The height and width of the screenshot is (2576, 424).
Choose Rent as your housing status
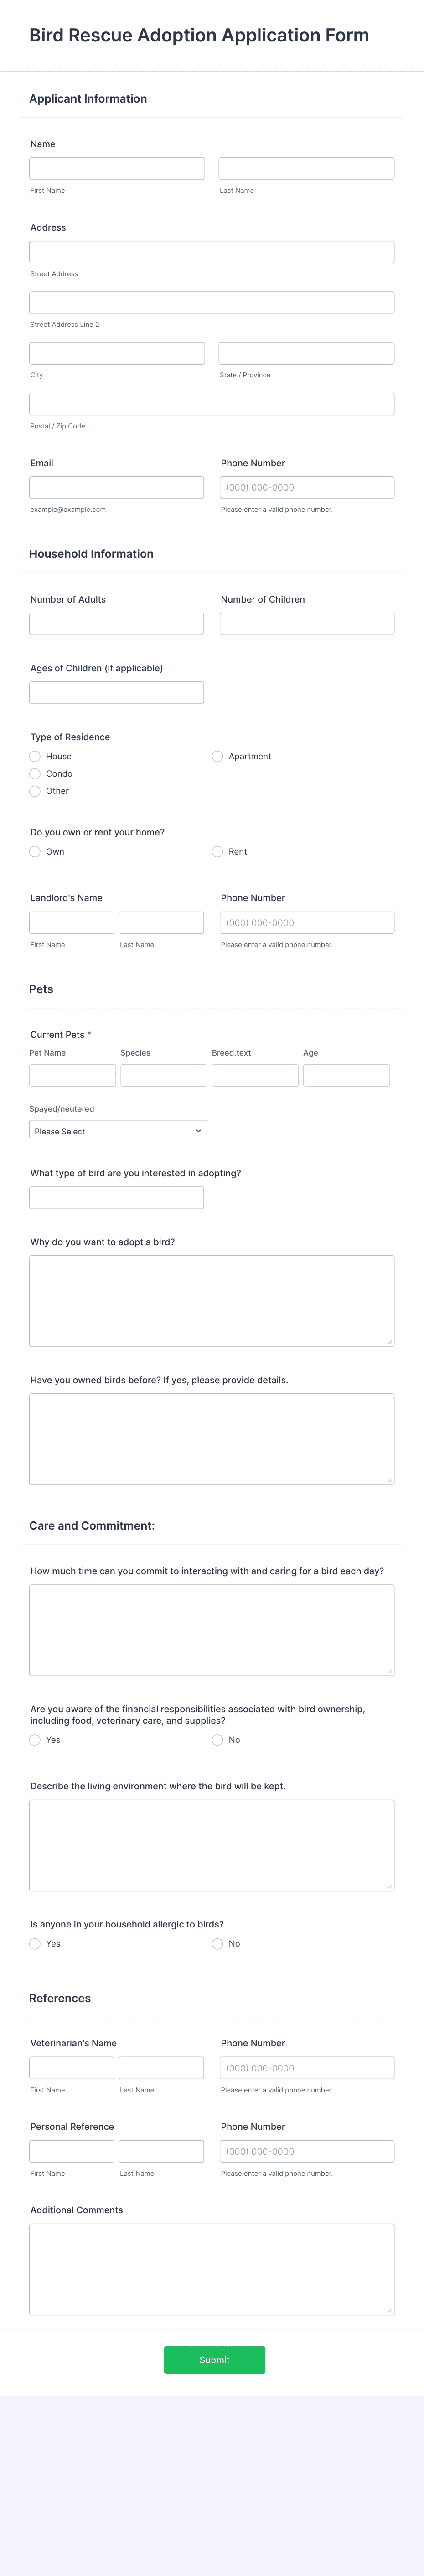[217, 851]
